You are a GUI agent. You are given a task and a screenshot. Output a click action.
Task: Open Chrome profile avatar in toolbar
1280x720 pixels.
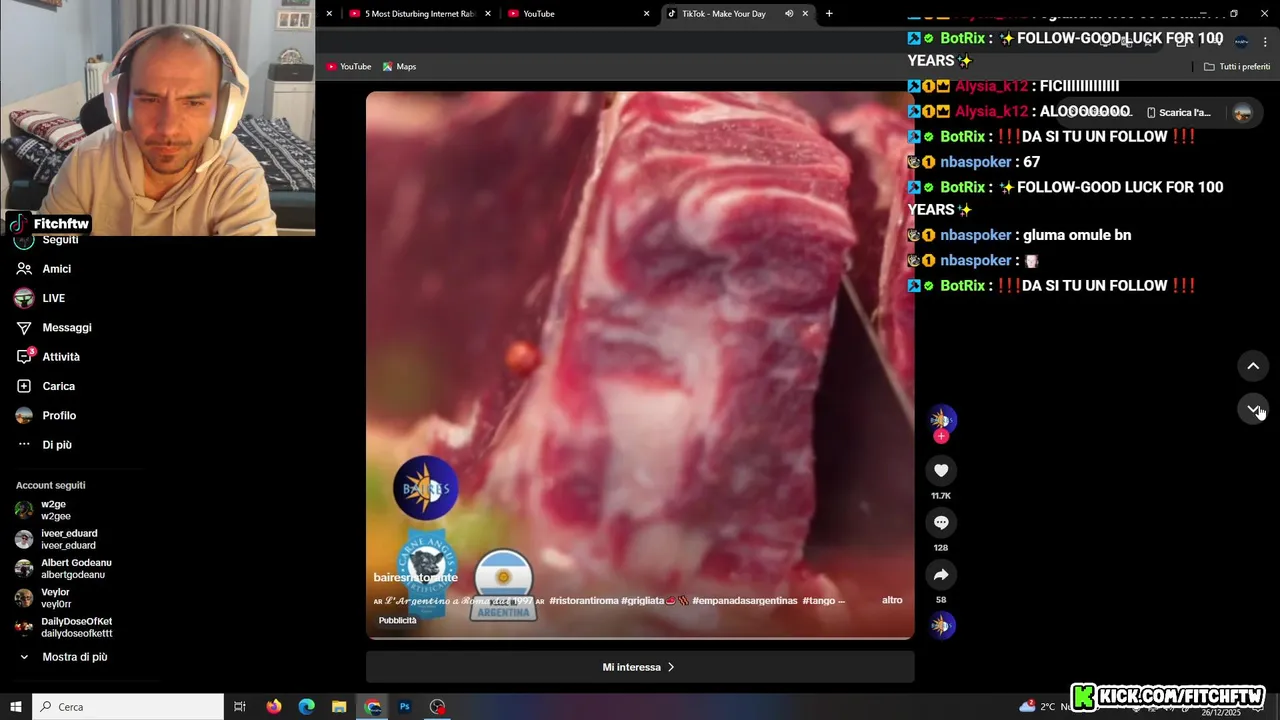click(x=1241, y=42)
